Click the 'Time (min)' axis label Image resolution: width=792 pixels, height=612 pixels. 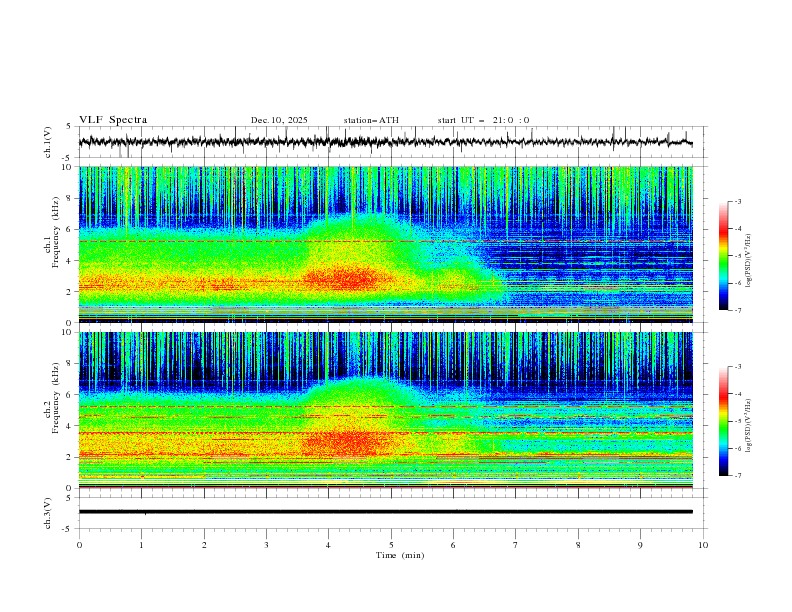(x=400, y=555)
